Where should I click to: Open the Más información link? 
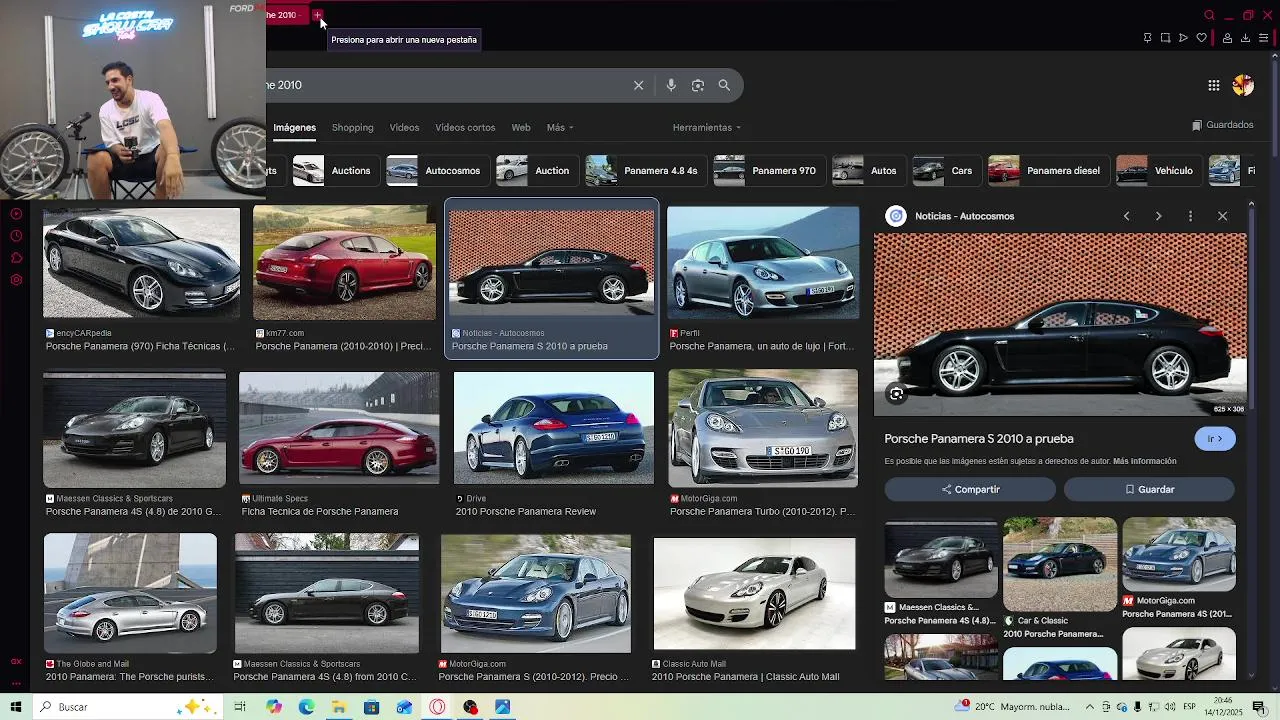(1144, 462)
